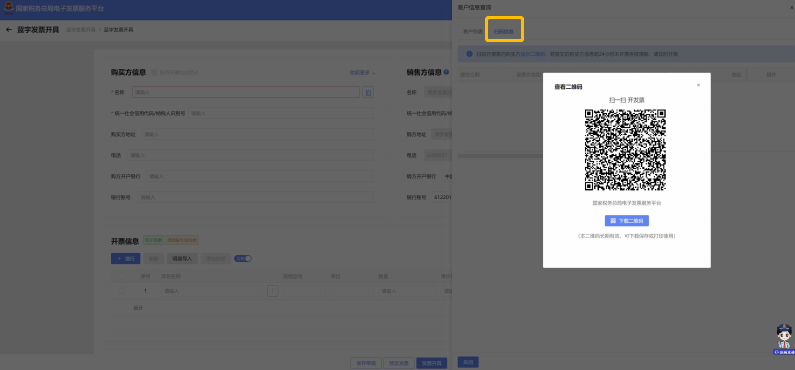Click the back arrow beside 蓝字发票开具
The image size is (795, 370).
(x=9, y=30)
